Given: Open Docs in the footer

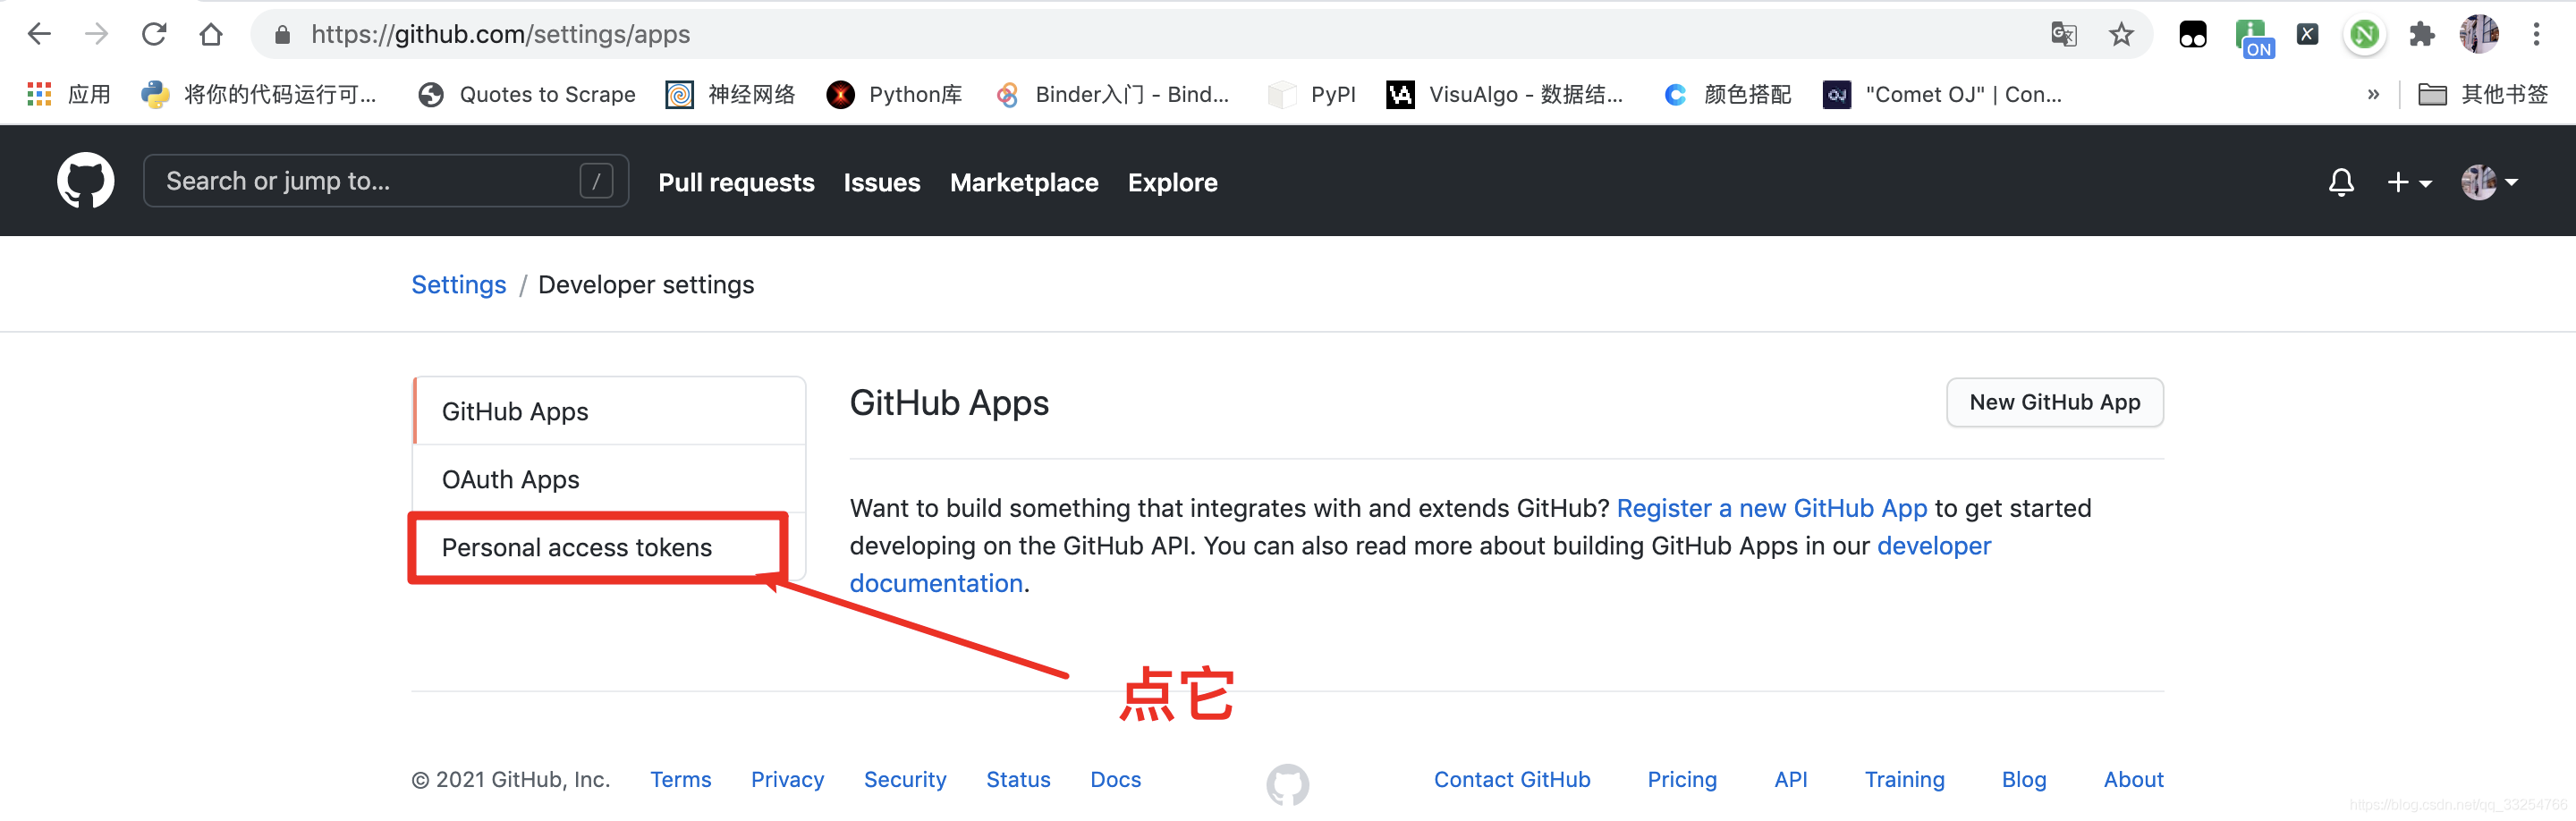Looking at the screenshot, I should pyautogui.click(x=1115, y=779).
